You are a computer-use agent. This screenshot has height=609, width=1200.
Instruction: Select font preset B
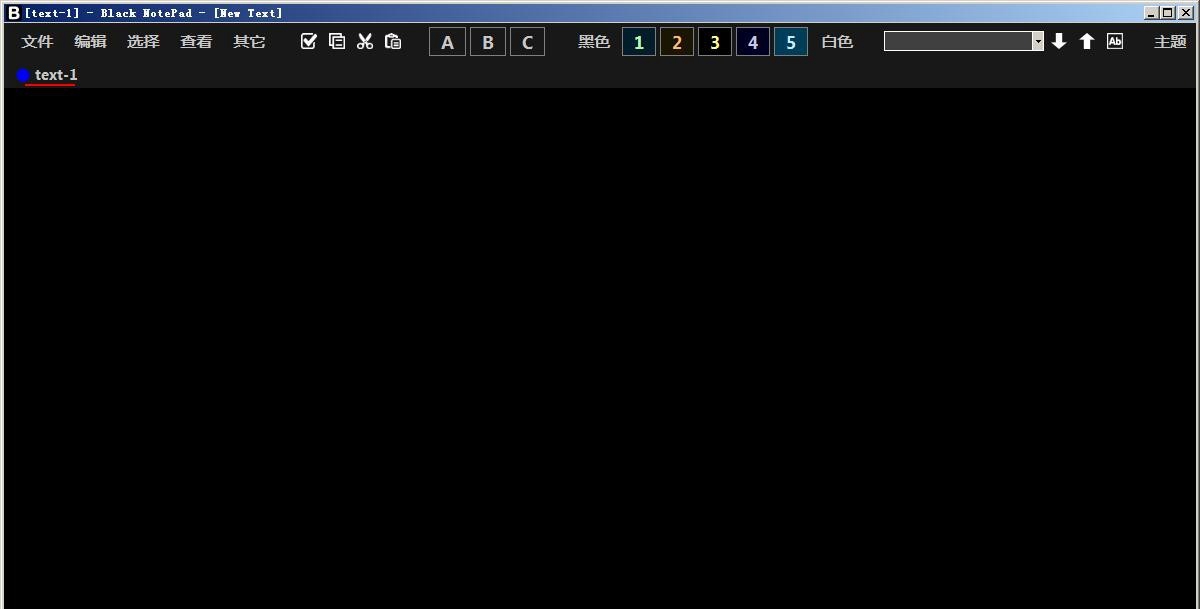point(488,42)
